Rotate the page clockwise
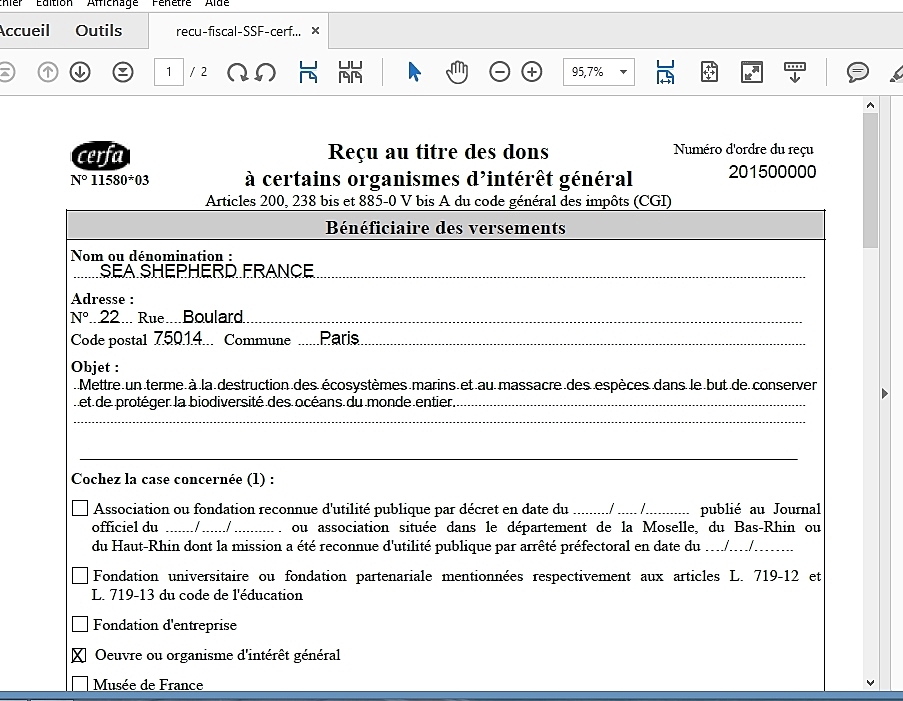903x701 pixels. [x=237, y=72]
